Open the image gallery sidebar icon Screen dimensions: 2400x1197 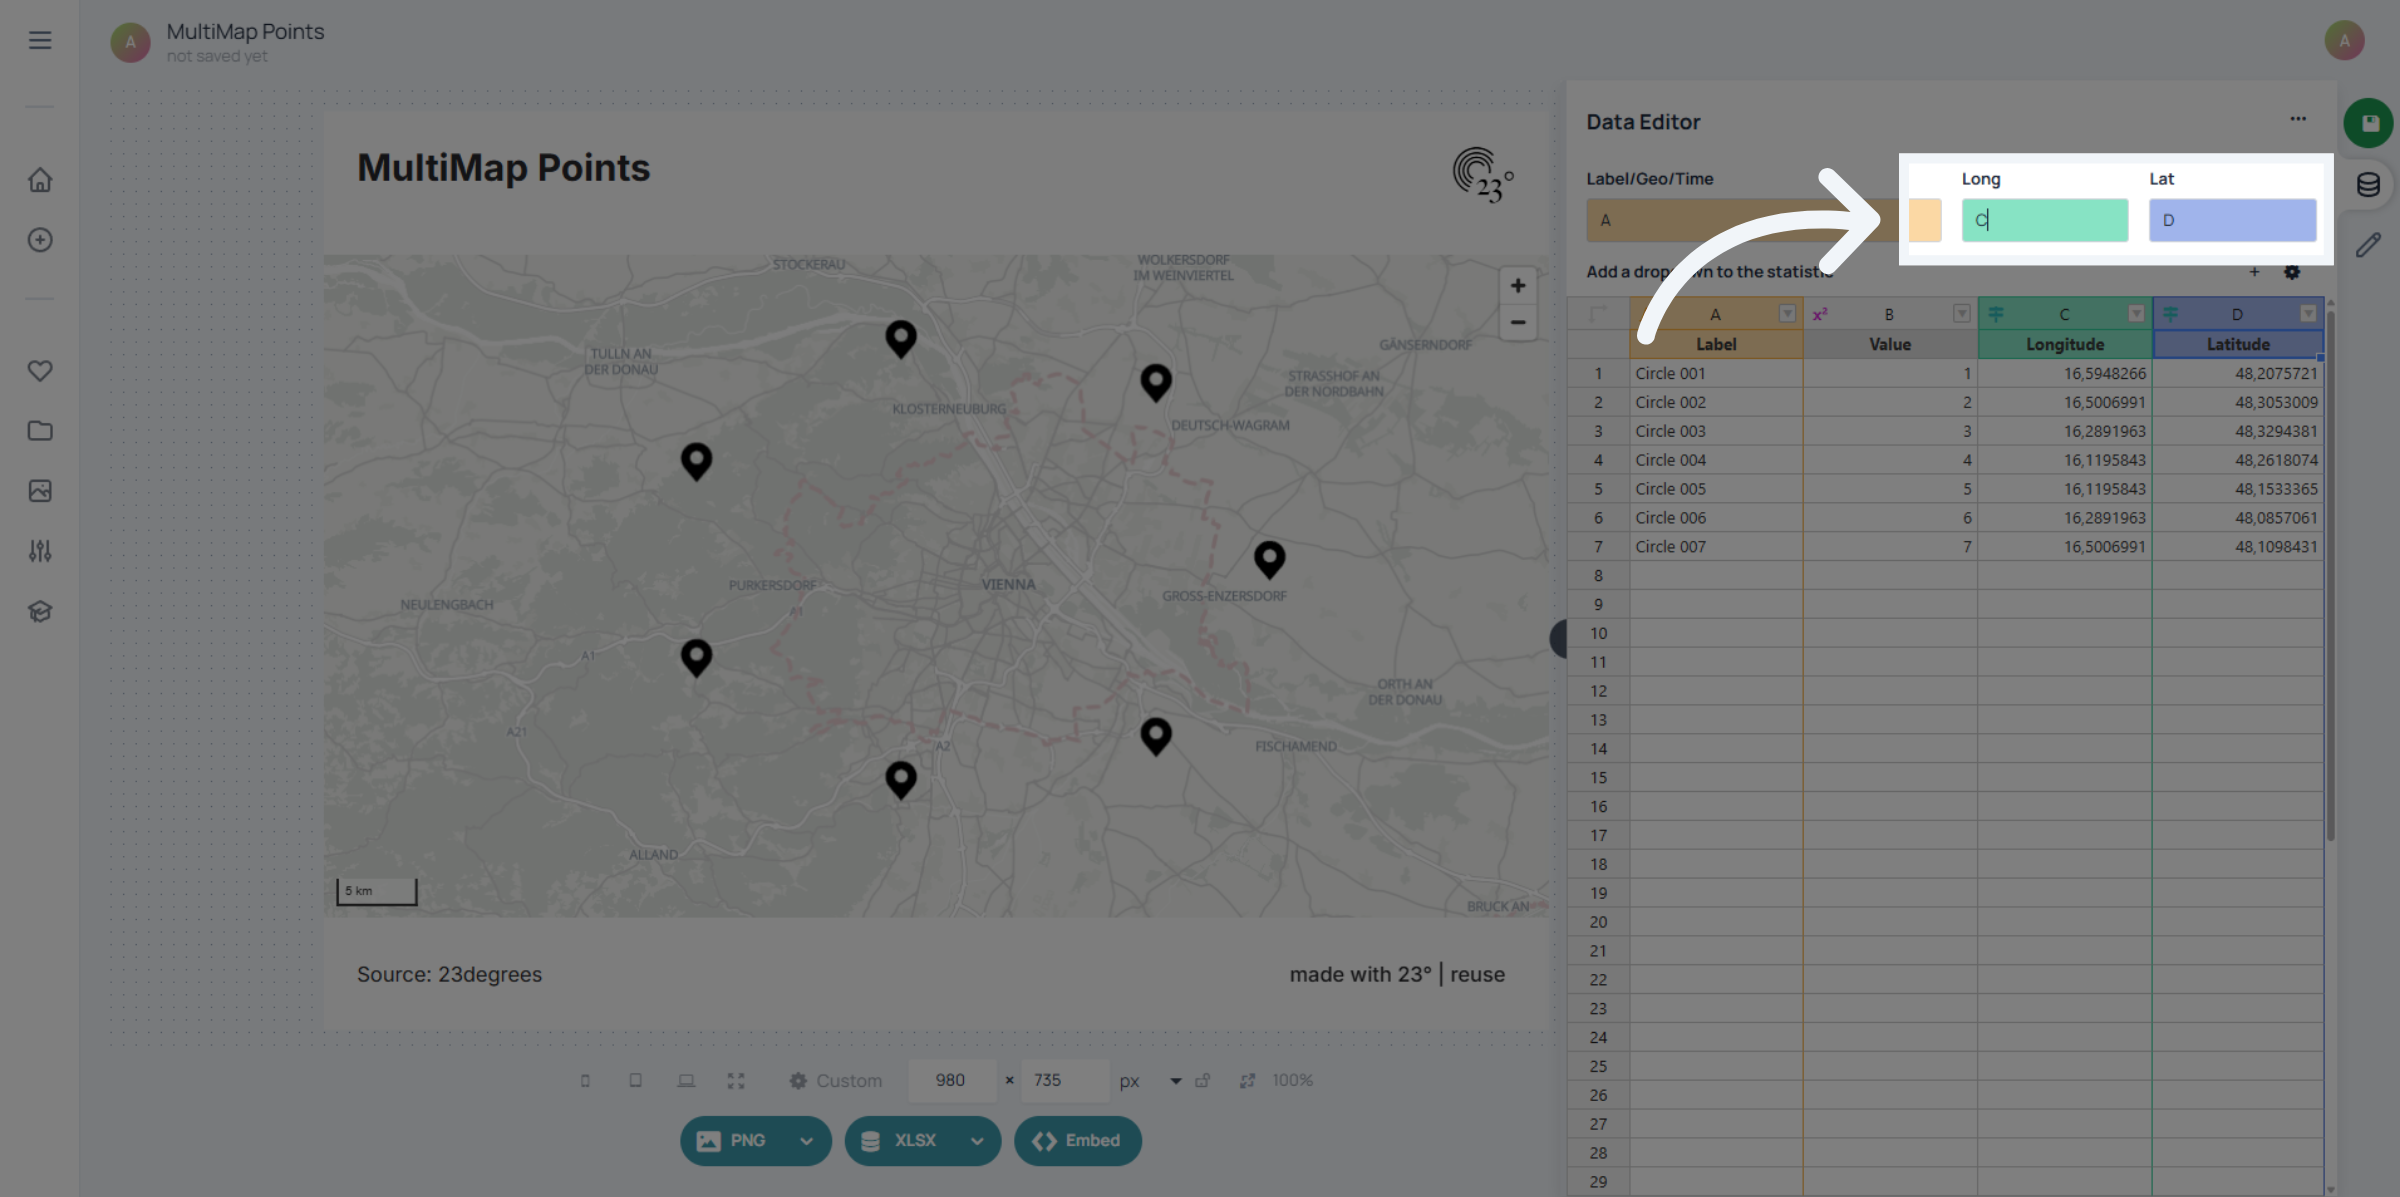[x=40, y=491]
